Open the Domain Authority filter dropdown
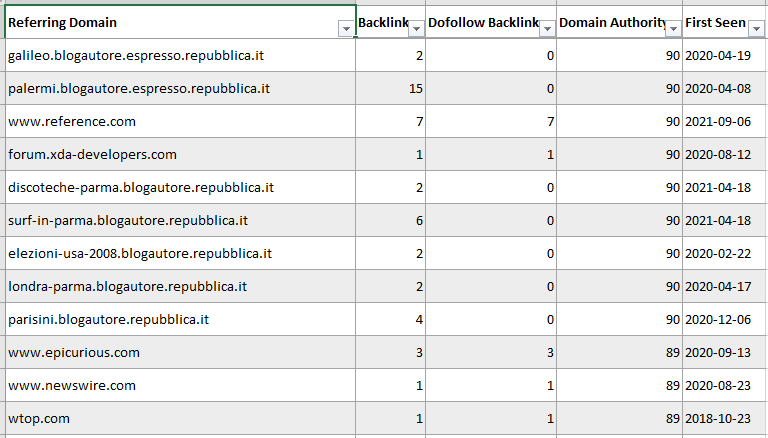This screenshot has width=768, height=438. (673, 30)
